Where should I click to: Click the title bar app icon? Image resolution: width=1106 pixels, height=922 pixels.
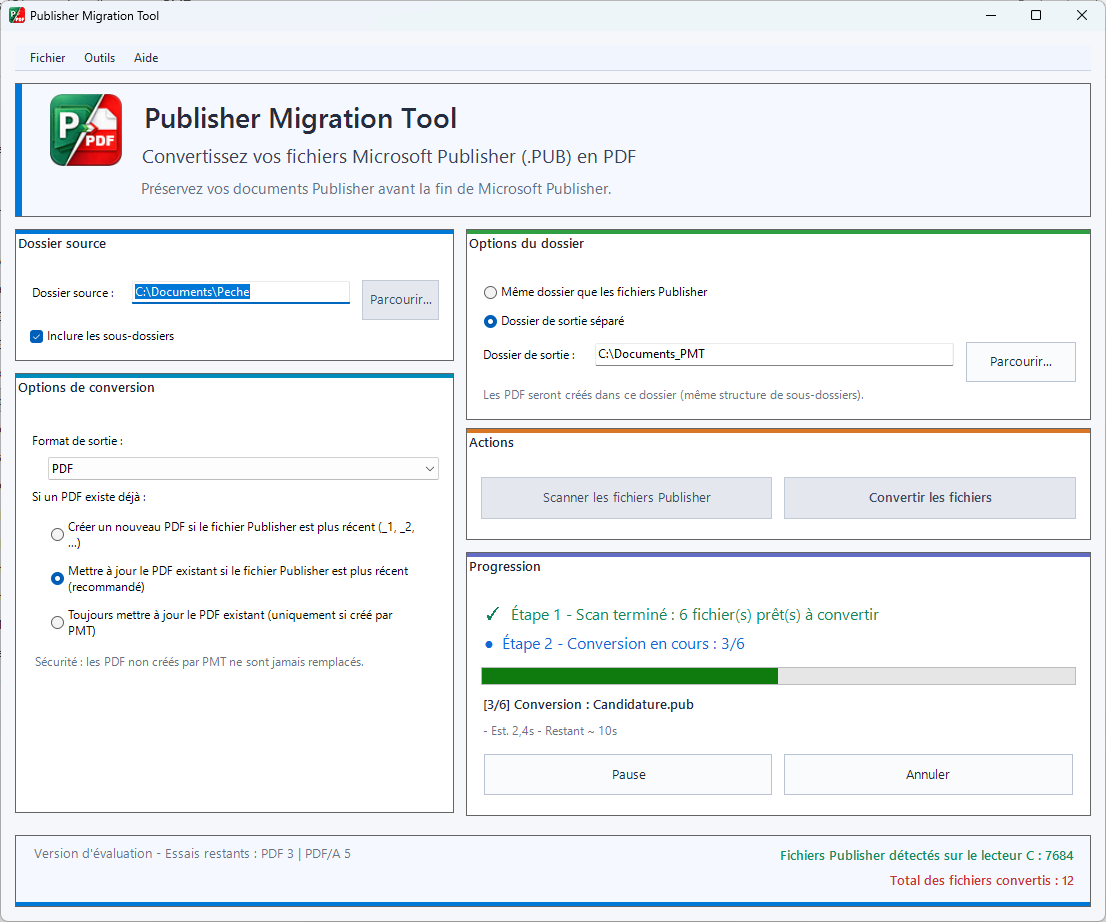point(16,15)
